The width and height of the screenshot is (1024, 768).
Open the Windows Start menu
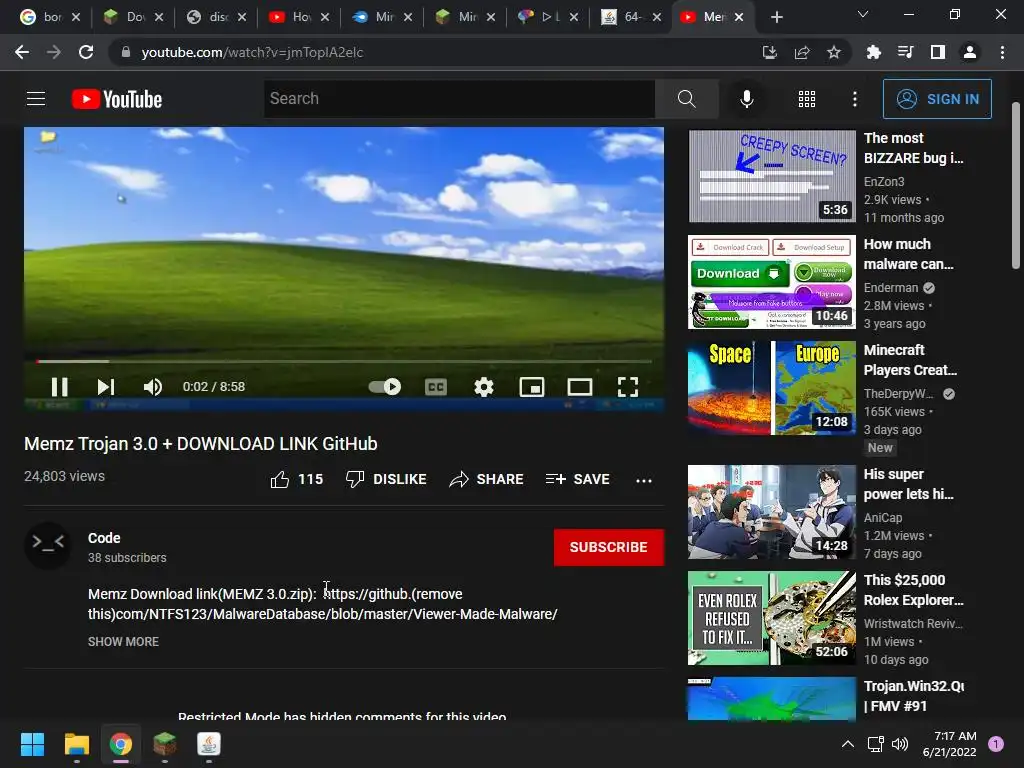32,744
